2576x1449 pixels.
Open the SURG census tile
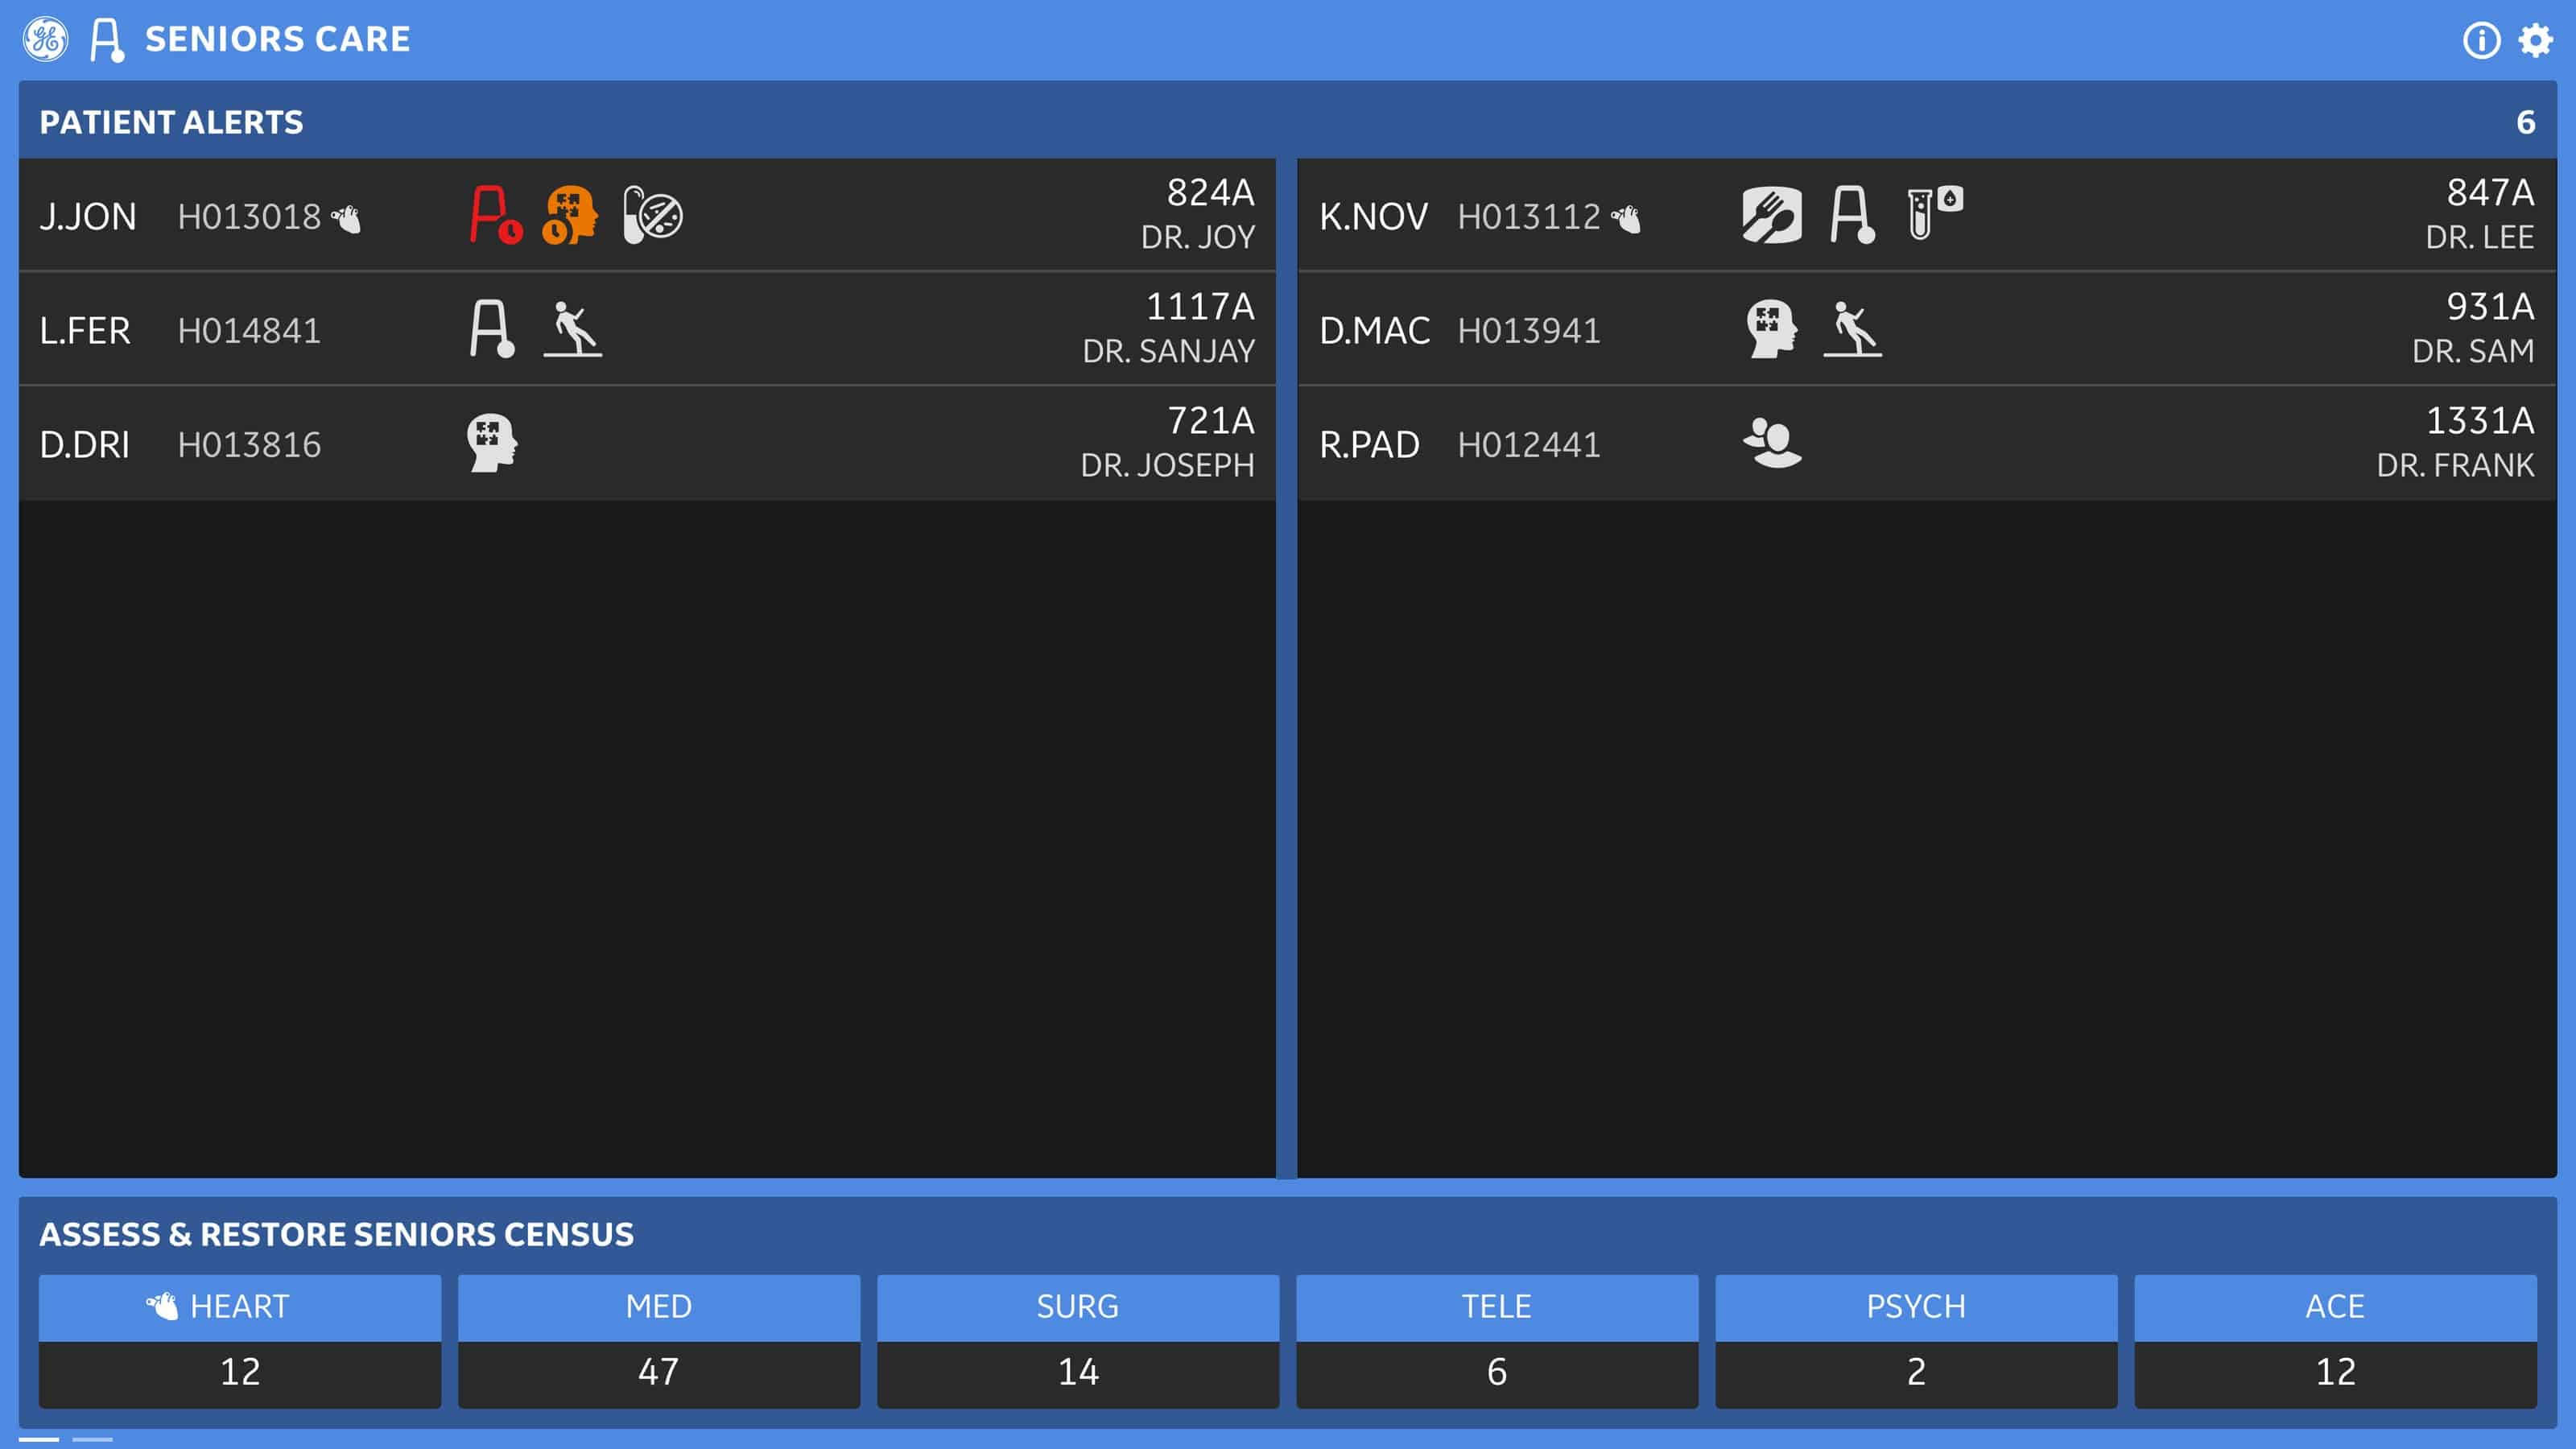click(1078, 1341)
